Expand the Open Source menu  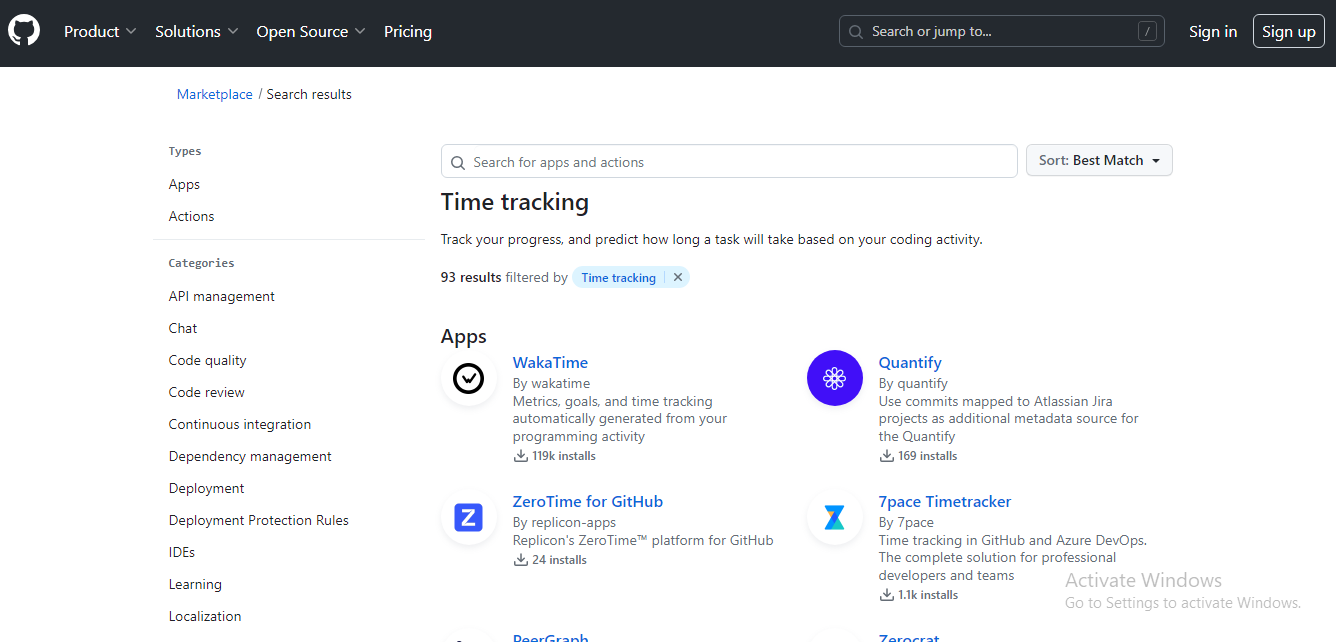point(311,32)
